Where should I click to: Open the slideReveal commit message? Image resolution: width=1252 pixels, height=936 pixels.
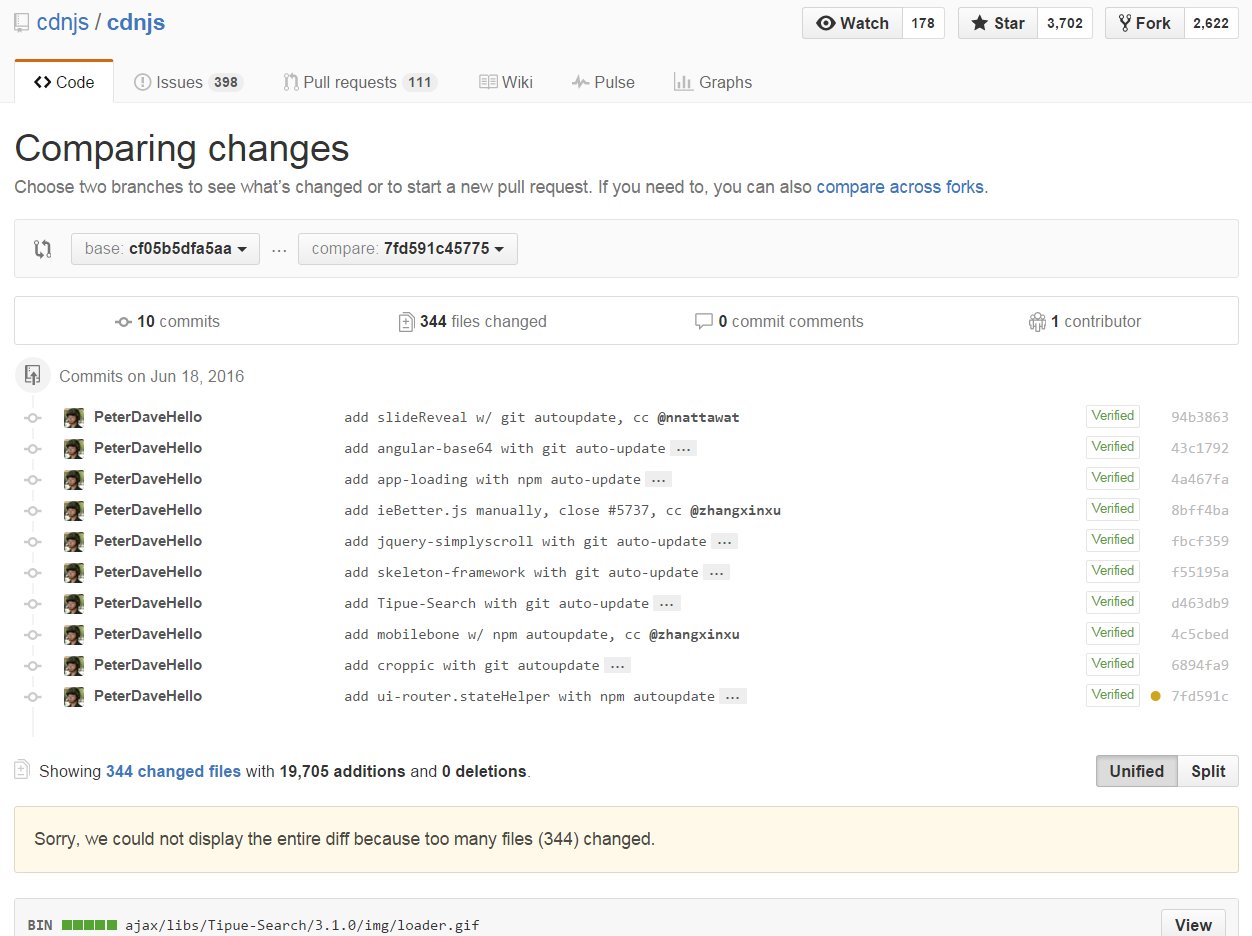497,417
